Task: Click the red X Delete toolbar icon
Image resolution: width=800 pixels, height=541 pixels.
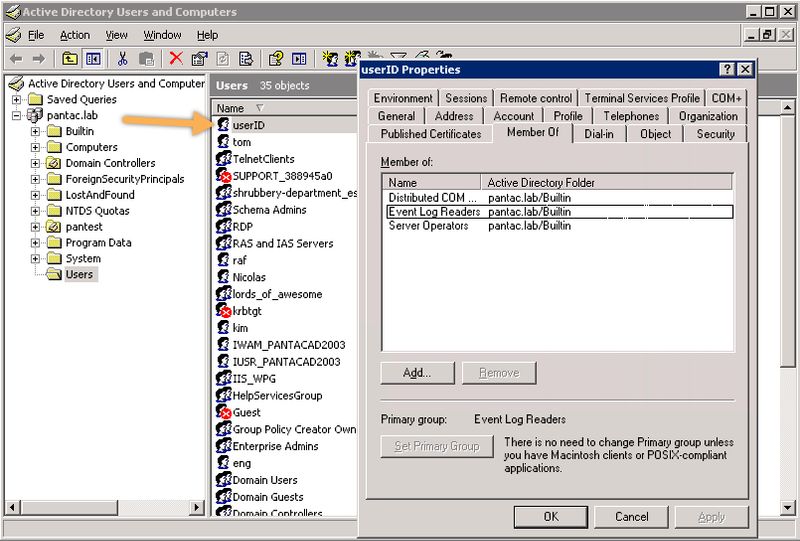Action: point(176,59)
